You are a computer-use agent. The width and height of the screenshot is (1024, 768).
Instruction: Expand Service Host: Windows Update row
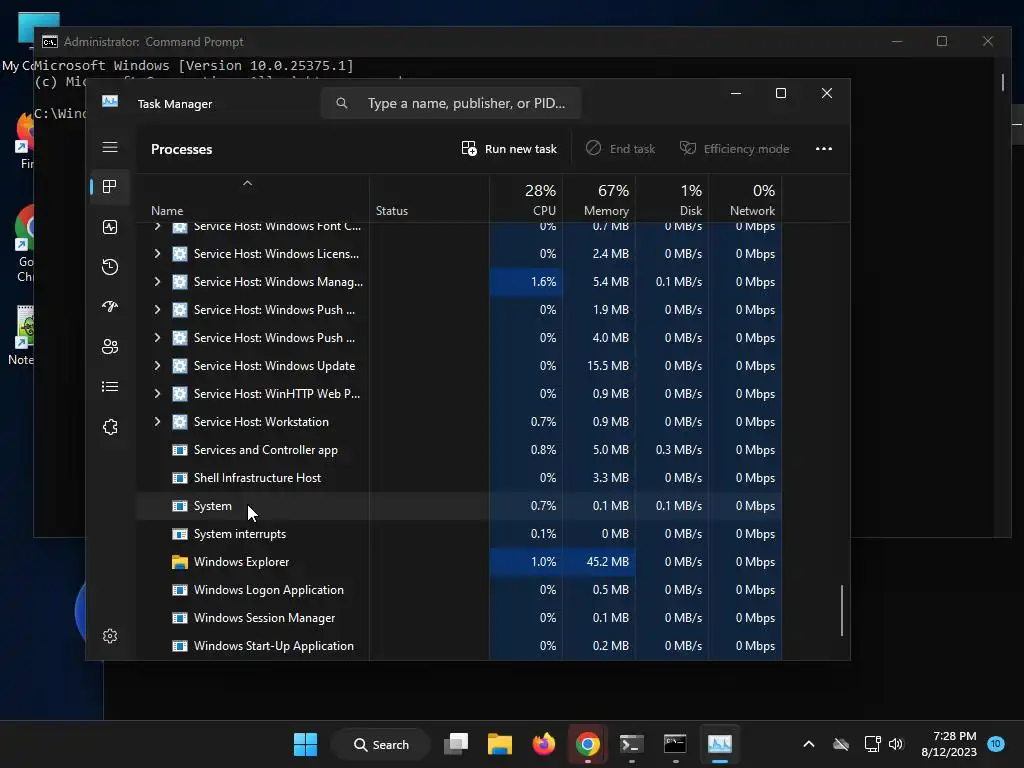coord(157,366)
